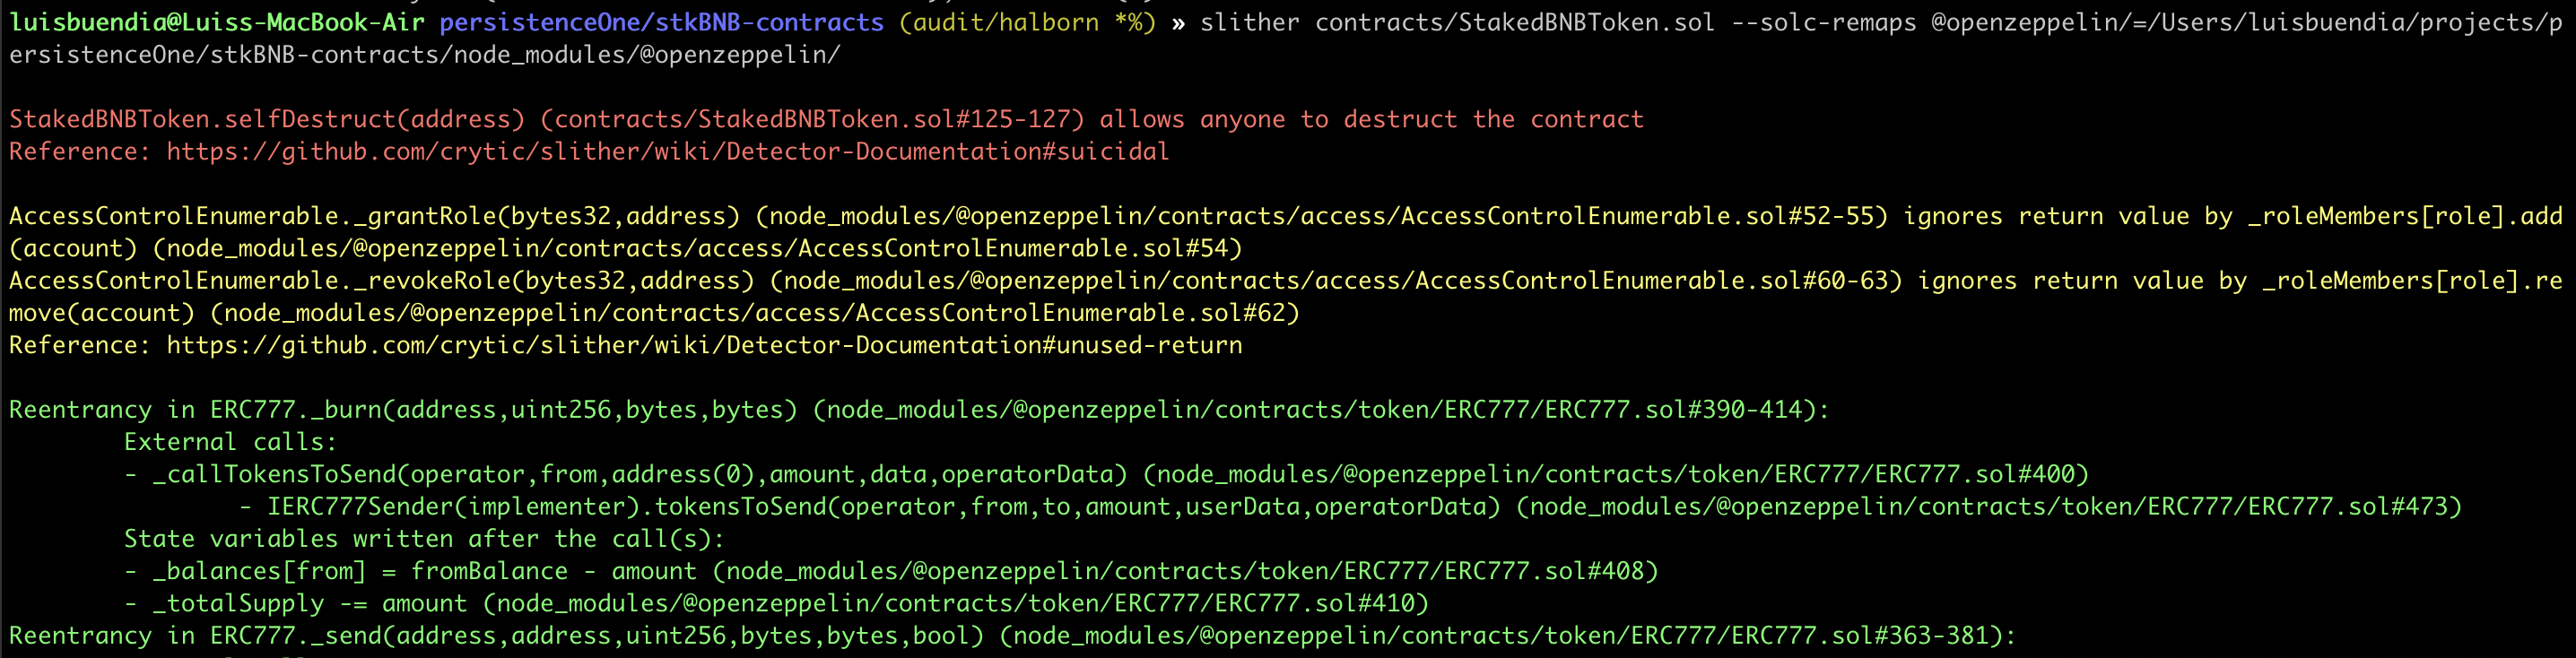Click the AccessControlEnumerable._revokeRole(bytes32,address) warning line
Viewport: 2576px width, 658px height.
pyautogui.click(x=1286, y=296)
